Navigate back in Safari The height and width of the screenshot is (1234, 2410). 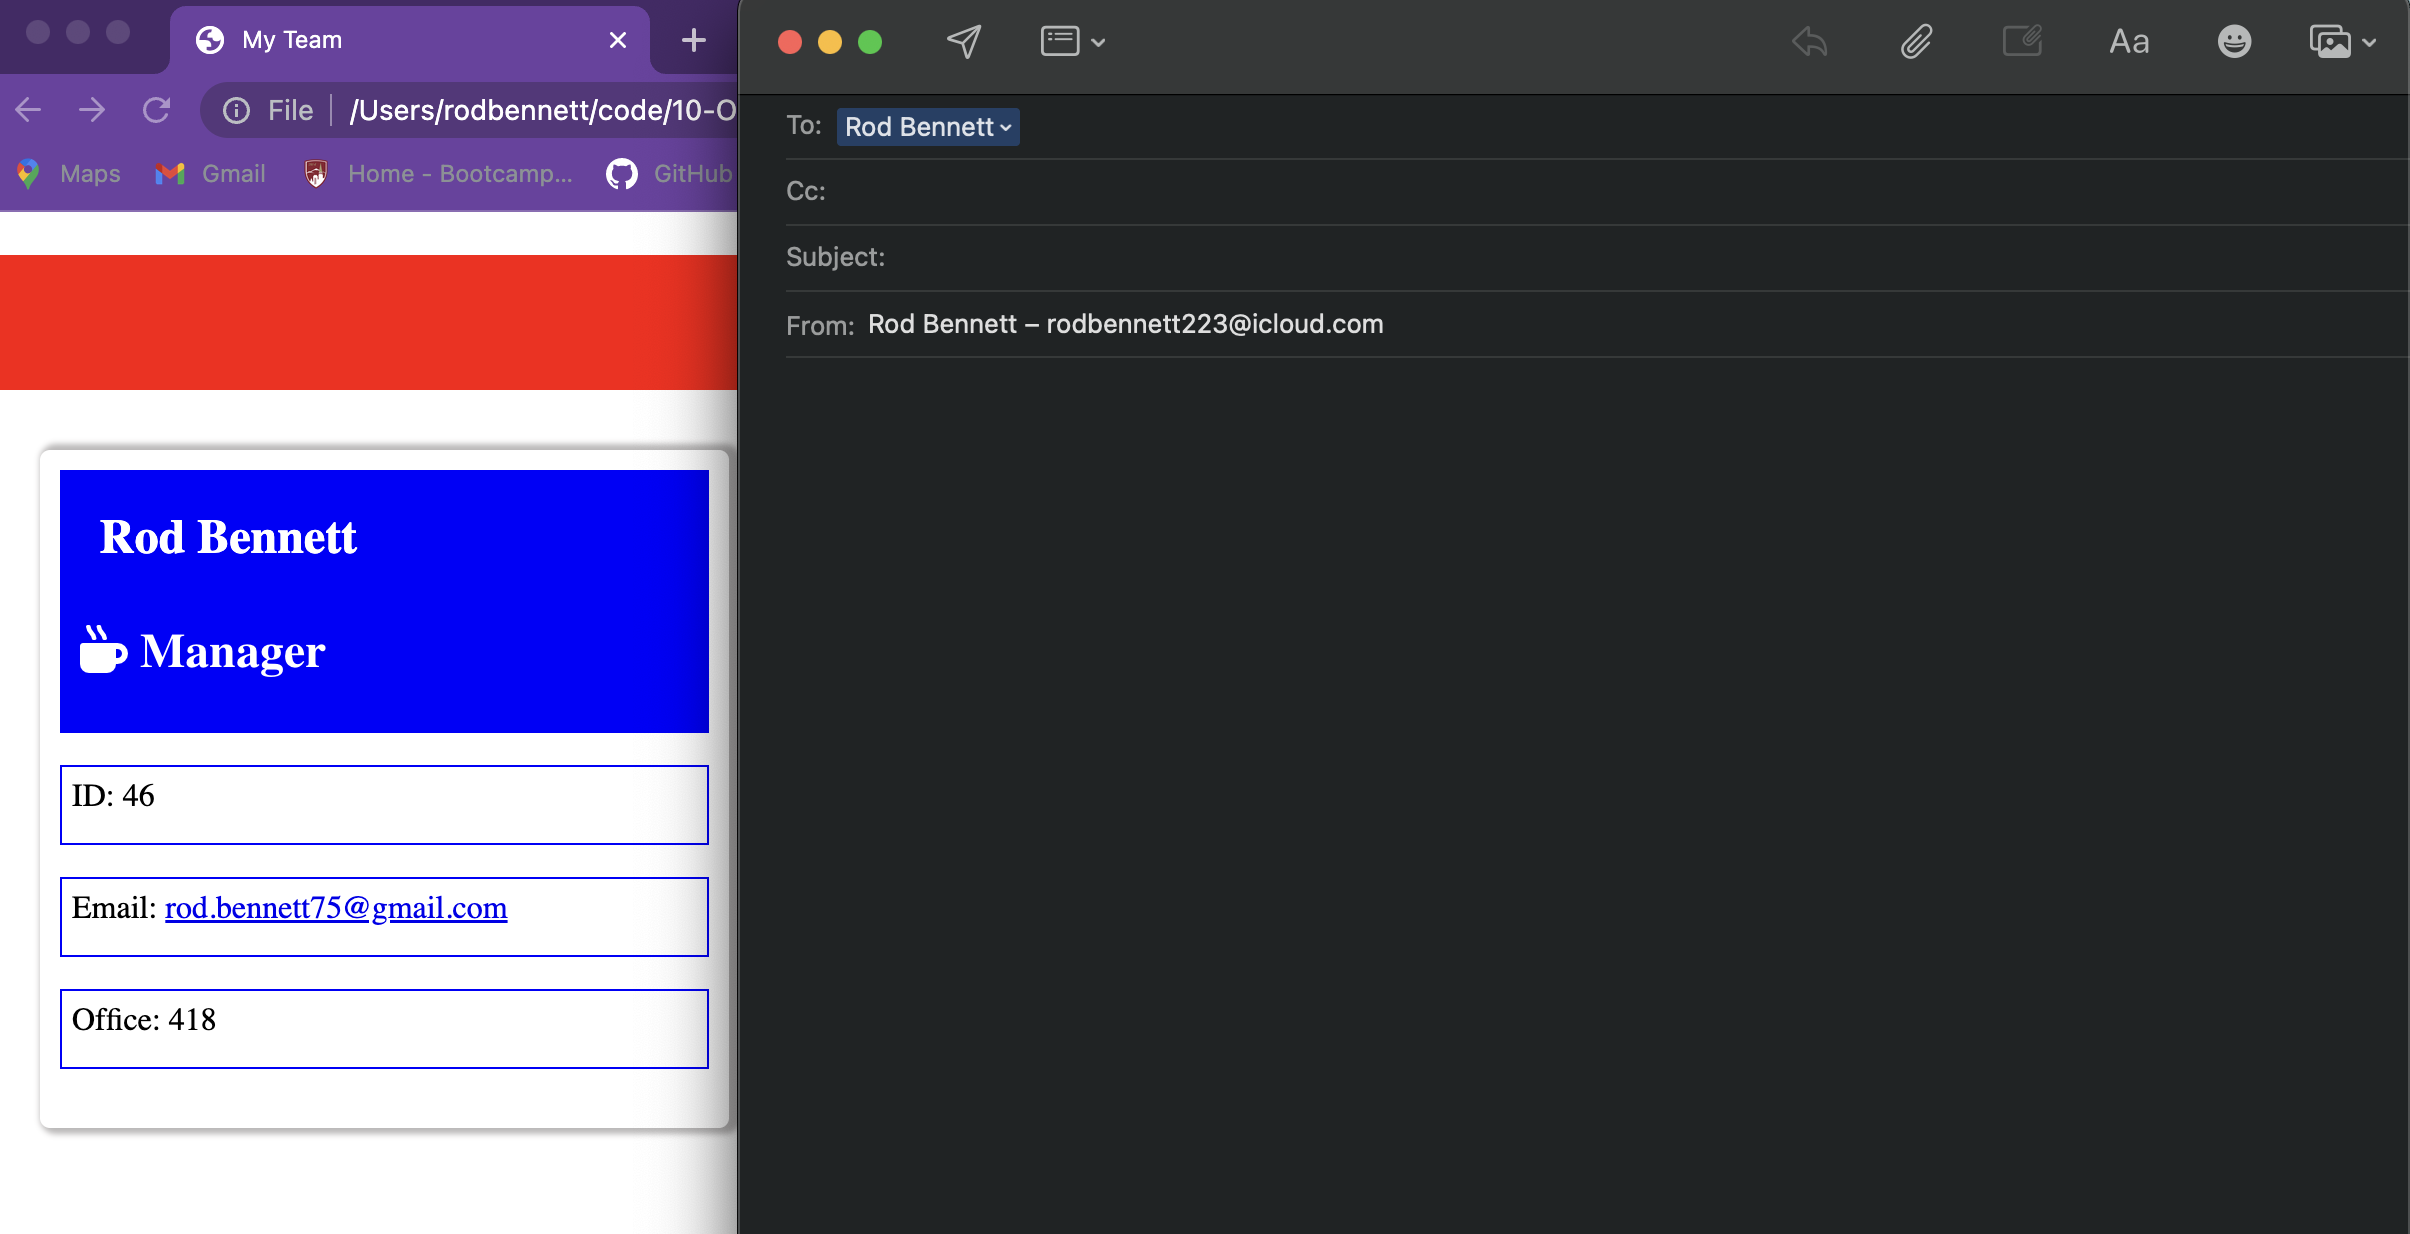click(x=28, y=109)
